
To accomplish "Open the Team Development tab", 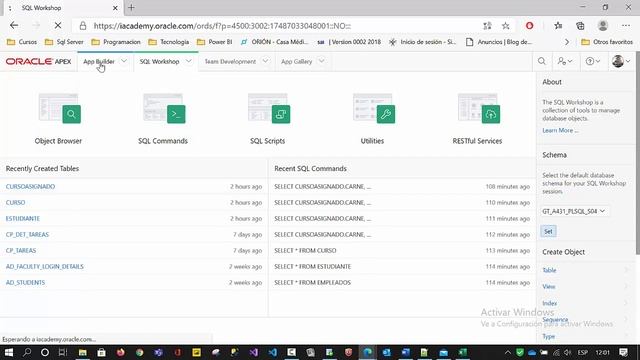I will click(x=230, y=61).
